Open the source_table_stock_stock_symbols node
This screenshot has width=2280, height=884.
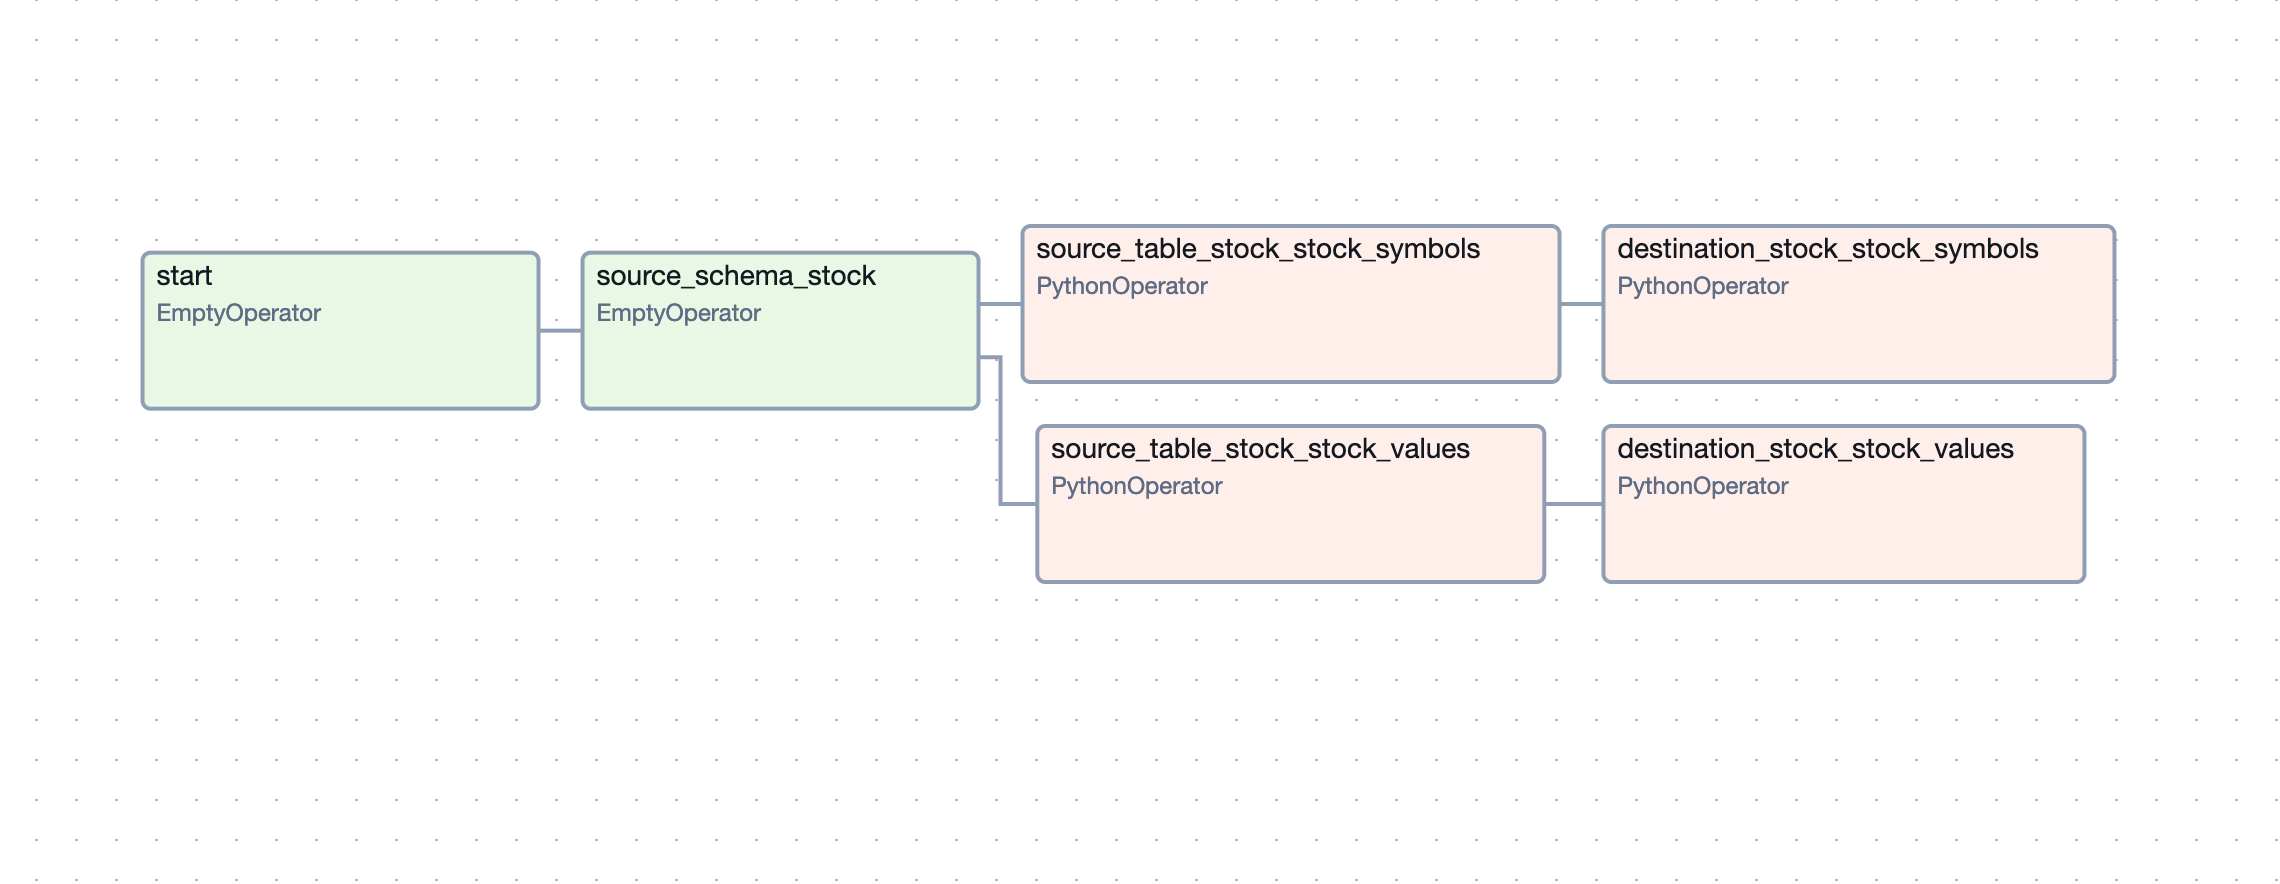[x=1291, y=304]
